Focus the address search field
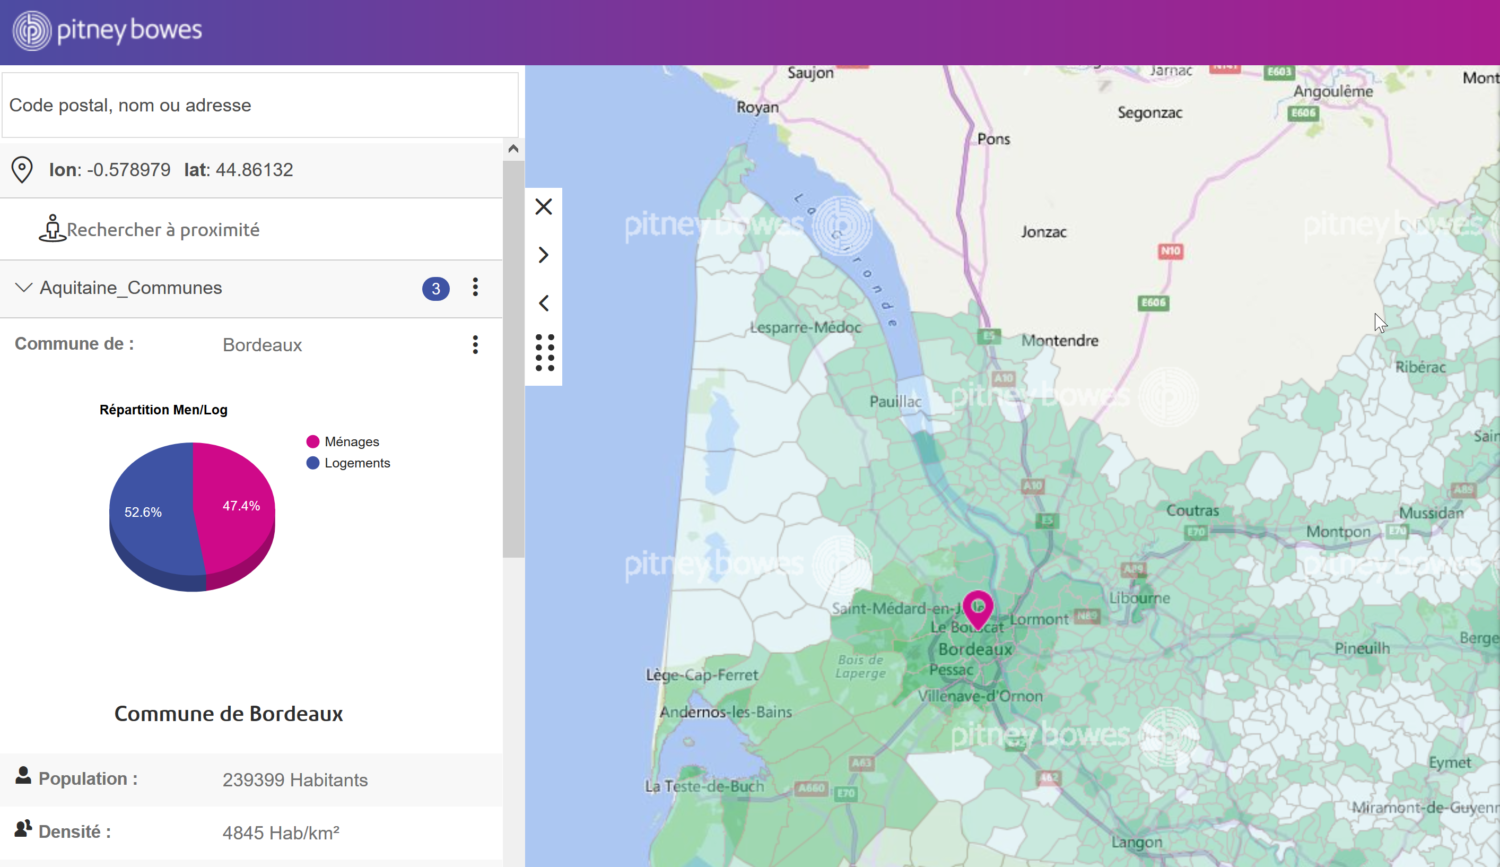 (260, 105)
